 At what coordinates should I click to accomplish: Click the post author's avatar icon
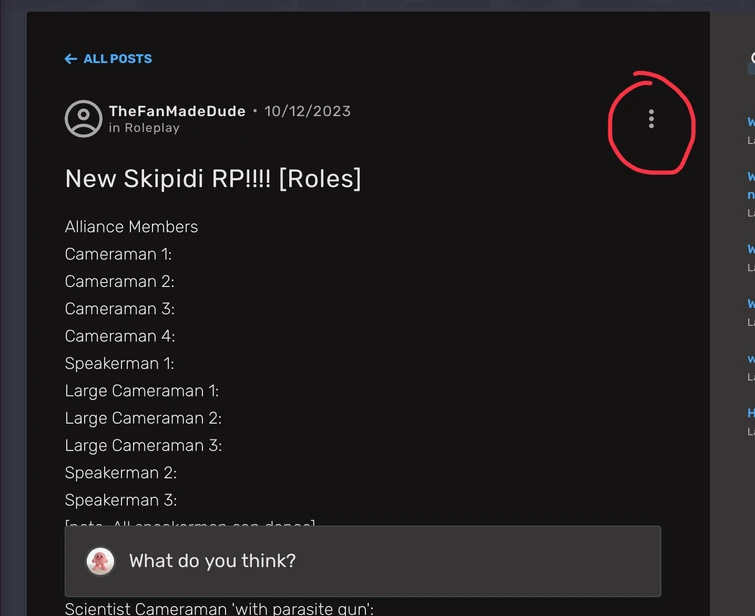[83, 119]
